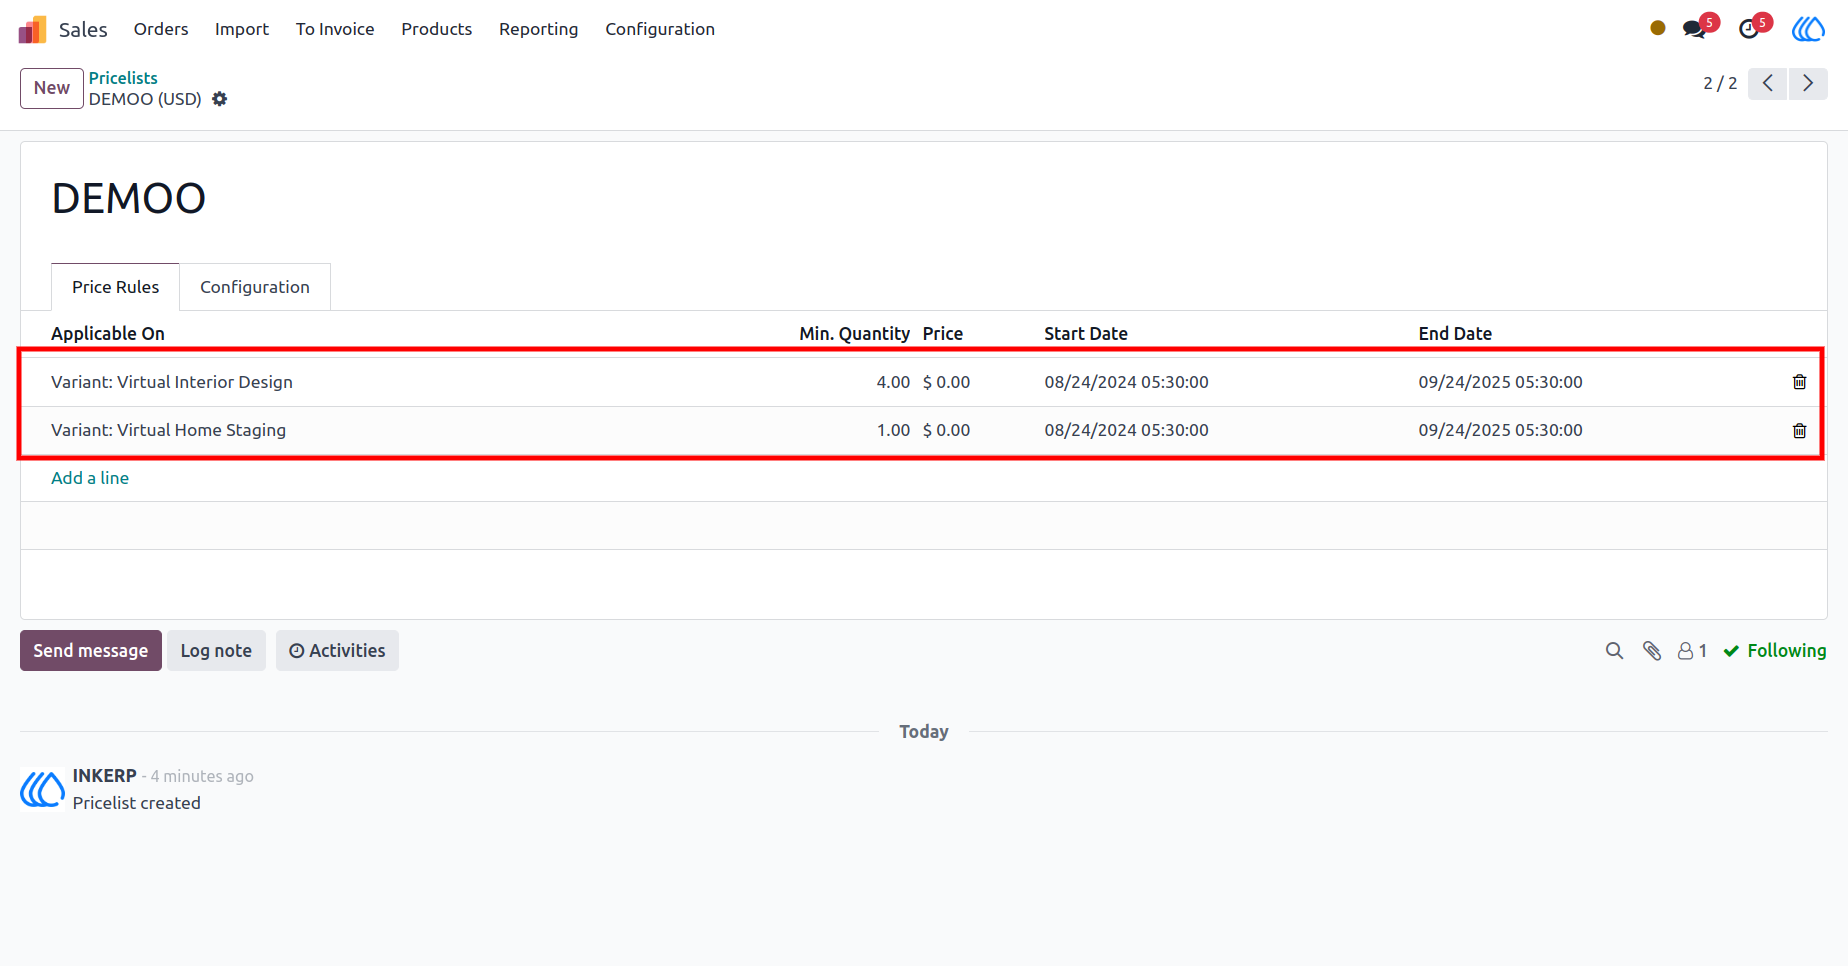The width and height of the screenshot is (1848, 966).
Task: Click the Sales app logo icon
Action: coord(32,29)
